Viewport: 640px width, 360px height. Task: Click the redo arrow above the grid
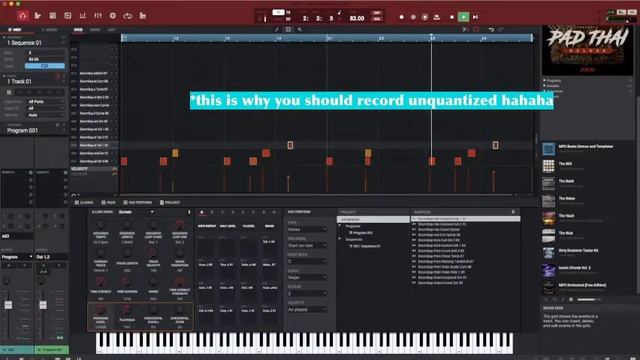point(501,29)
